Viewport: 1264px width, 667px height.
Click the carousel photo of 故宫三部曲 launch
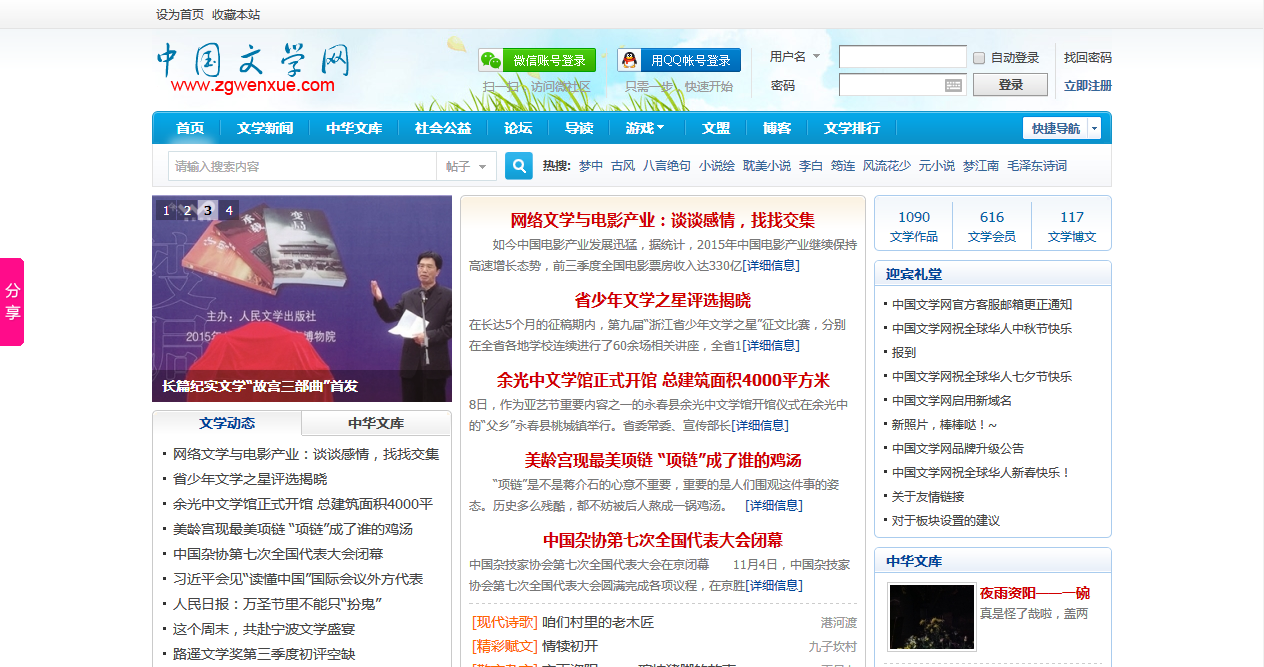click(302, 298)
